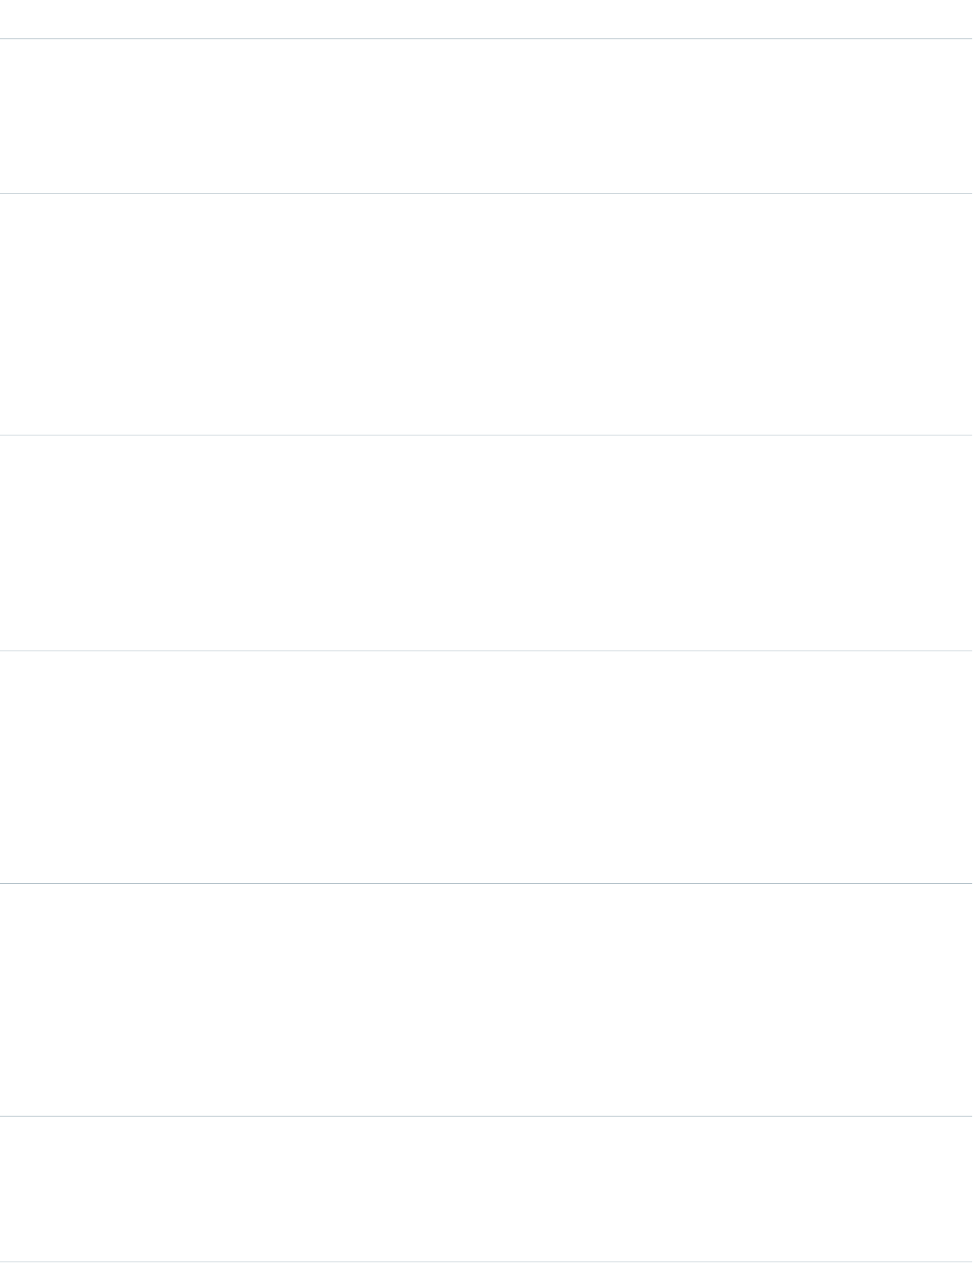Click the thin blank strip above the first divider
Screen dimensions: 973x1263
tap(486, 18)
